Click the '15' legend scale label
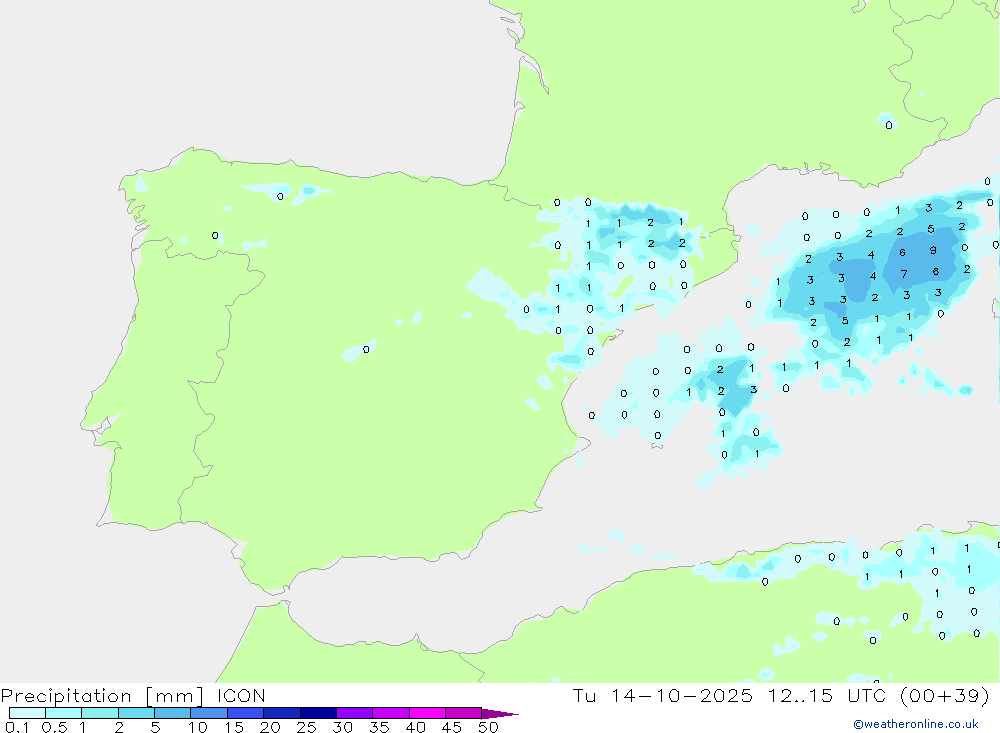 pyautogui.click(x=234, y=727)
